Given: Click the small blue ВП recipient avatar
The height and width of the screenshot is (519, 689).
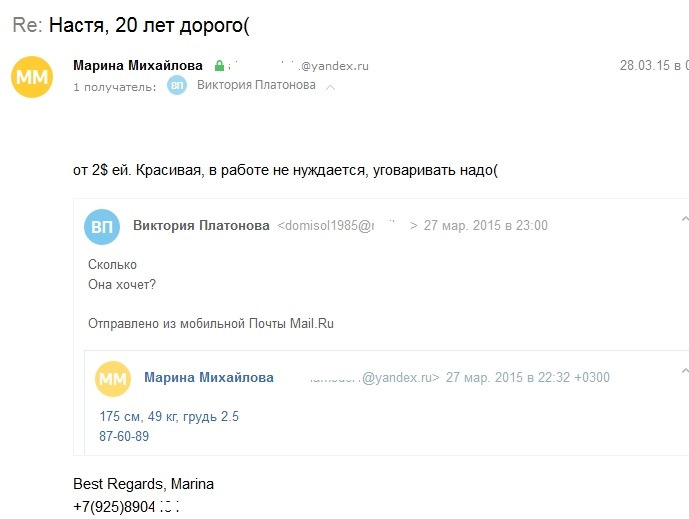Looking at the screenshot, I should tap(177, 85).
